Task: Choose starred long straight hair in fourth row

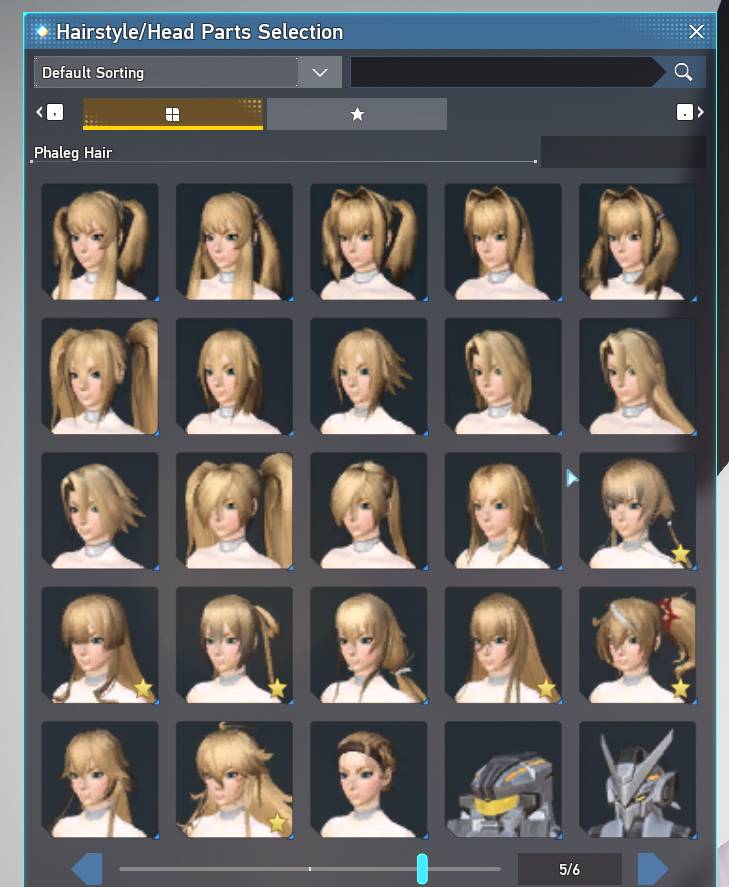Action: click(x=503, y=645)
